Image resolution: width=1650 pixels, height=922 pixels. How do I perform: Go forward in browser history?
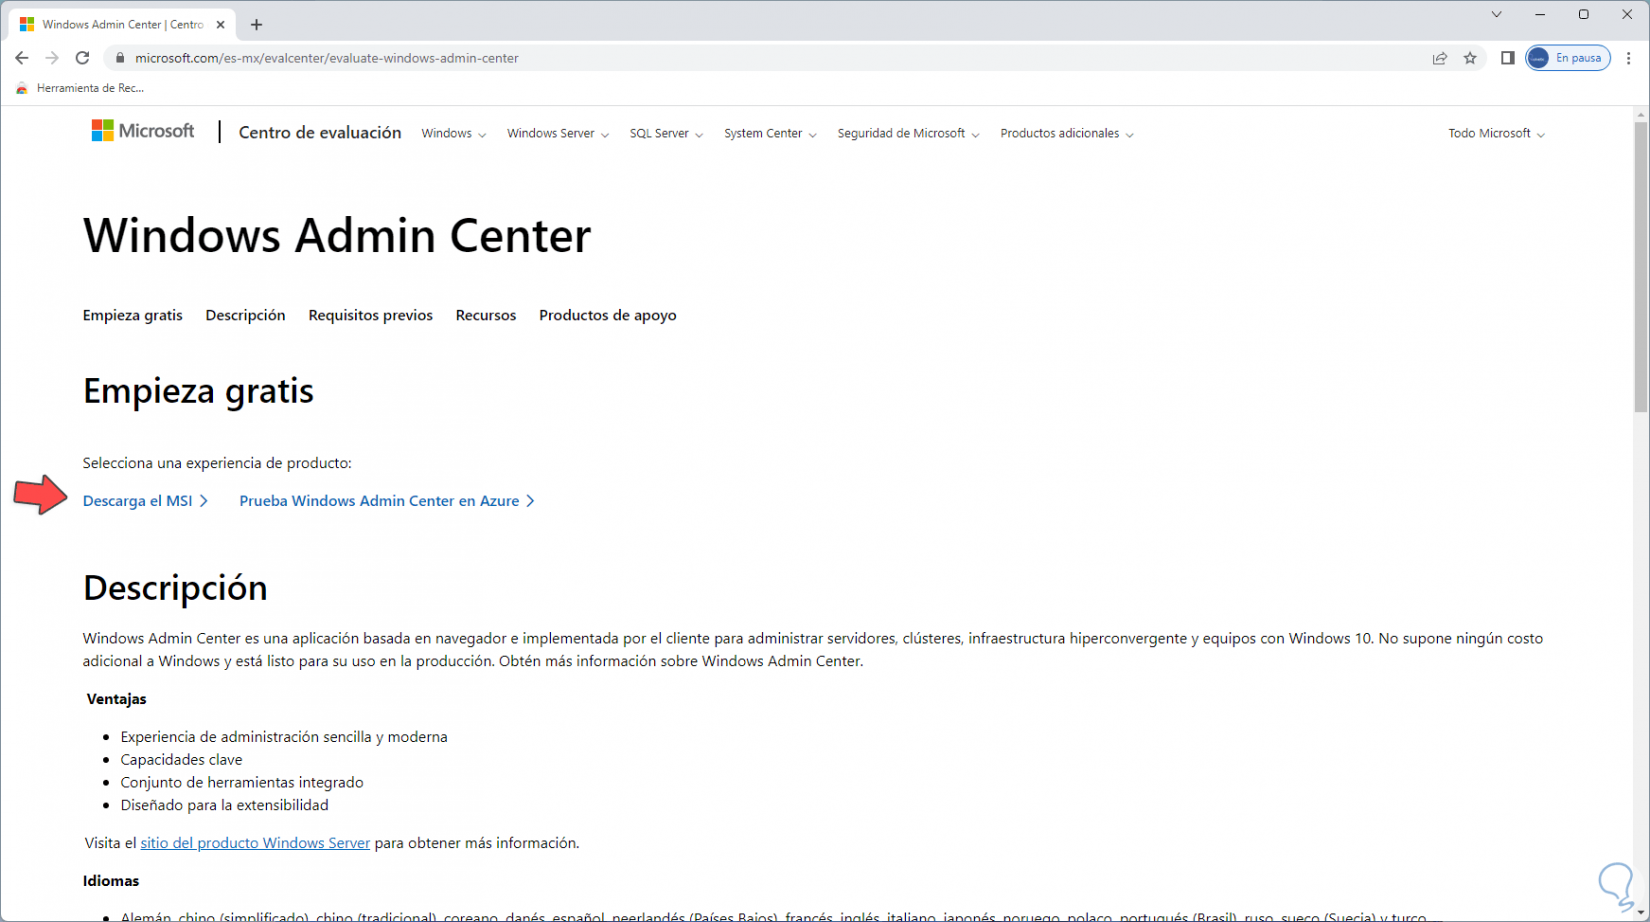pyautogui.click(x=52, y=58)
